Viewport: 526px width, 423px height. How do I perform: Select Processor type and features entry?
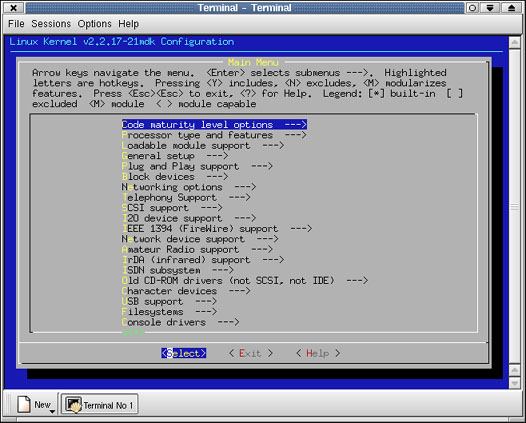tap(214, 135)
